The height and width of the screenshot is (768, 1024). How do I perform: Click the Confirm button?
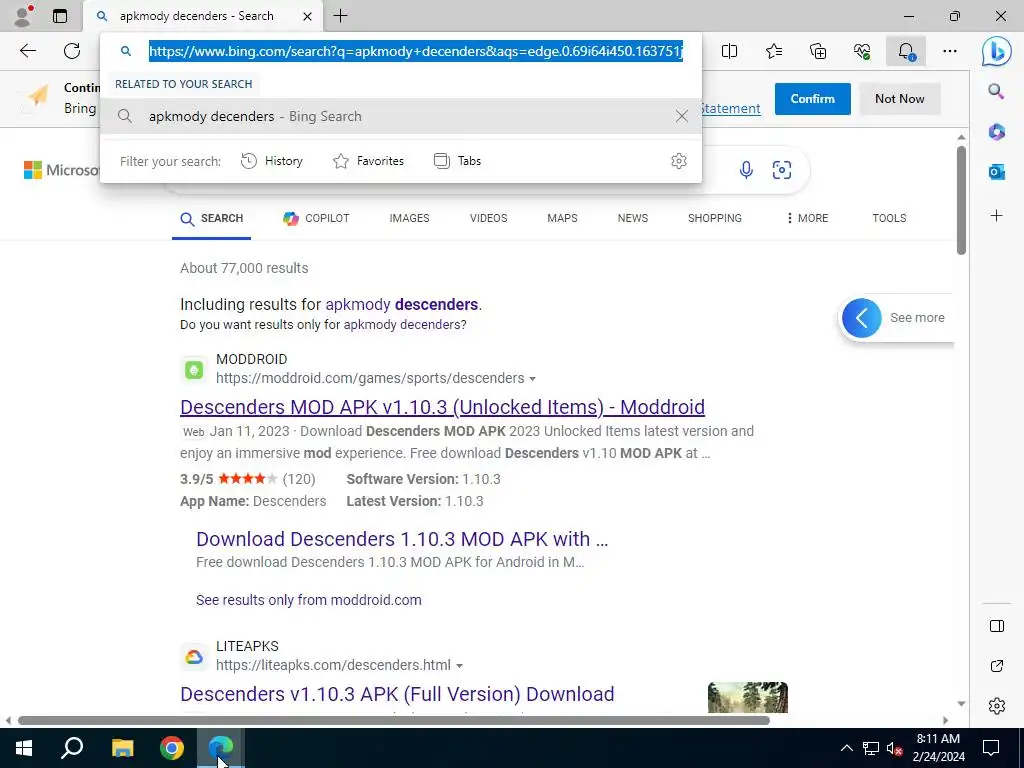(812, 99)
